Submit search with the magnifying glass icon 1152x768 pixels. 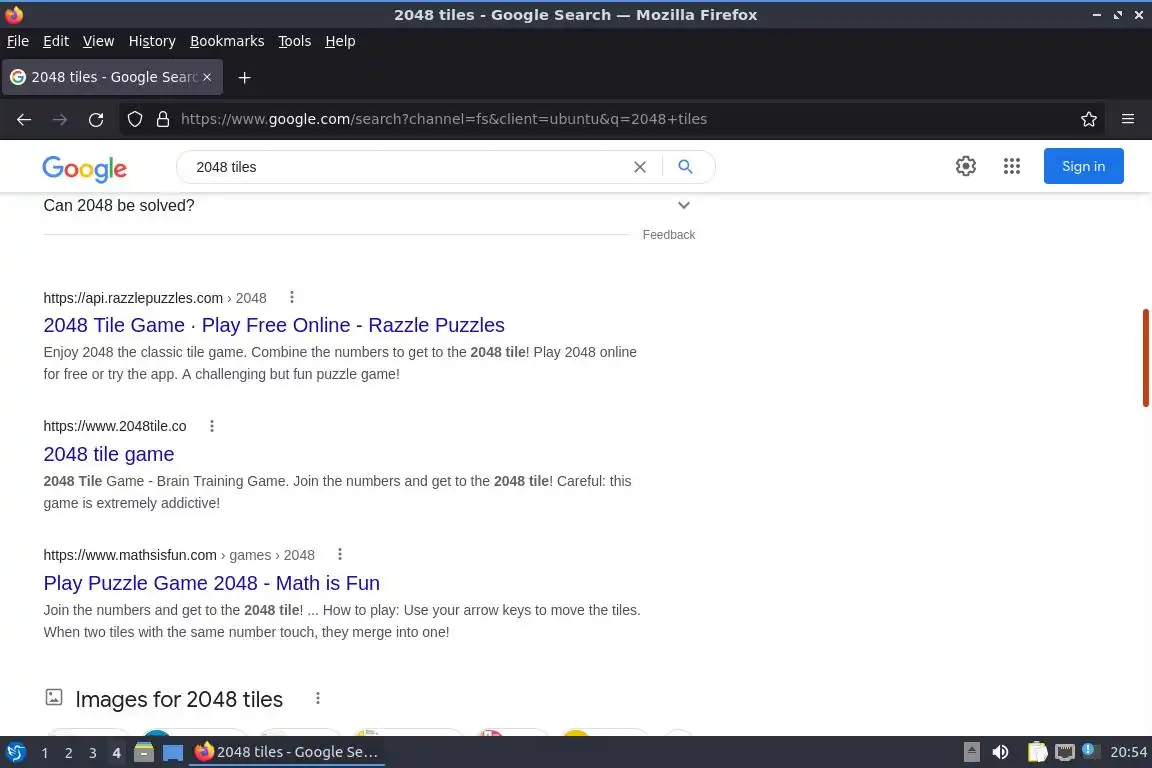point(685,167)
